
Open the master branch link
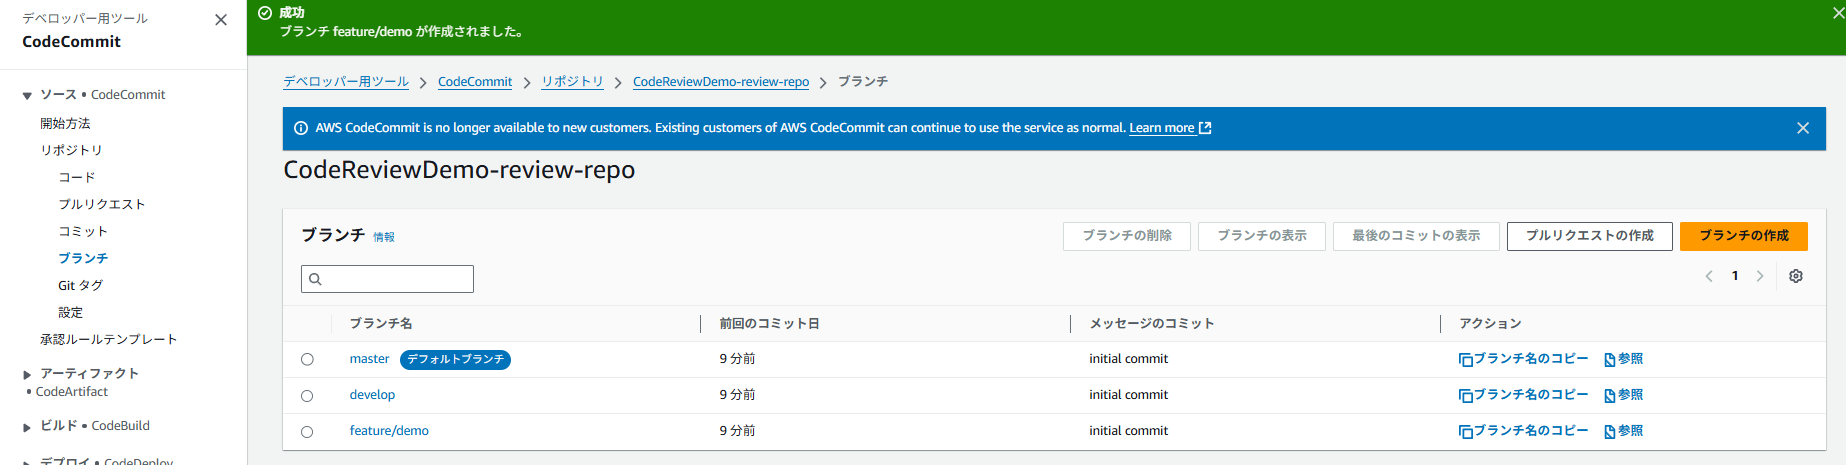coord(369,359)
